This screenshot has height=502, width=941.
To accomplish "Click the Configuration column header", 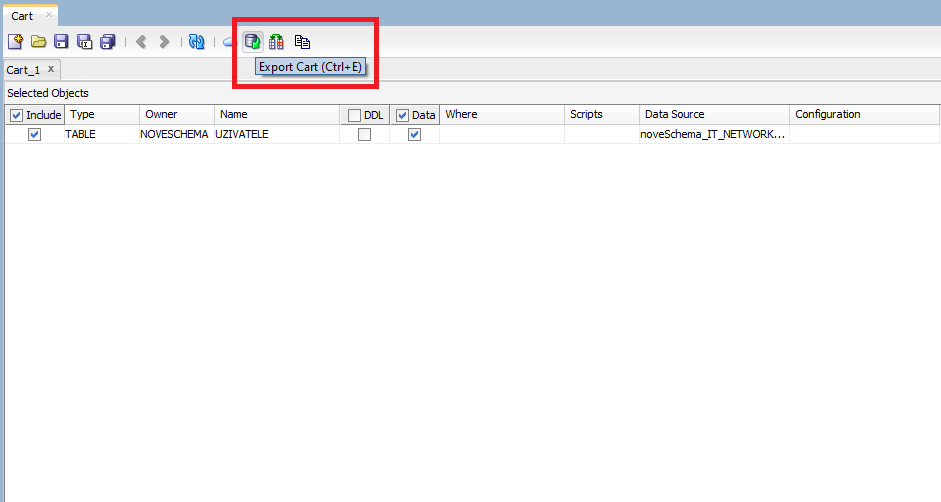I will 864,114.
